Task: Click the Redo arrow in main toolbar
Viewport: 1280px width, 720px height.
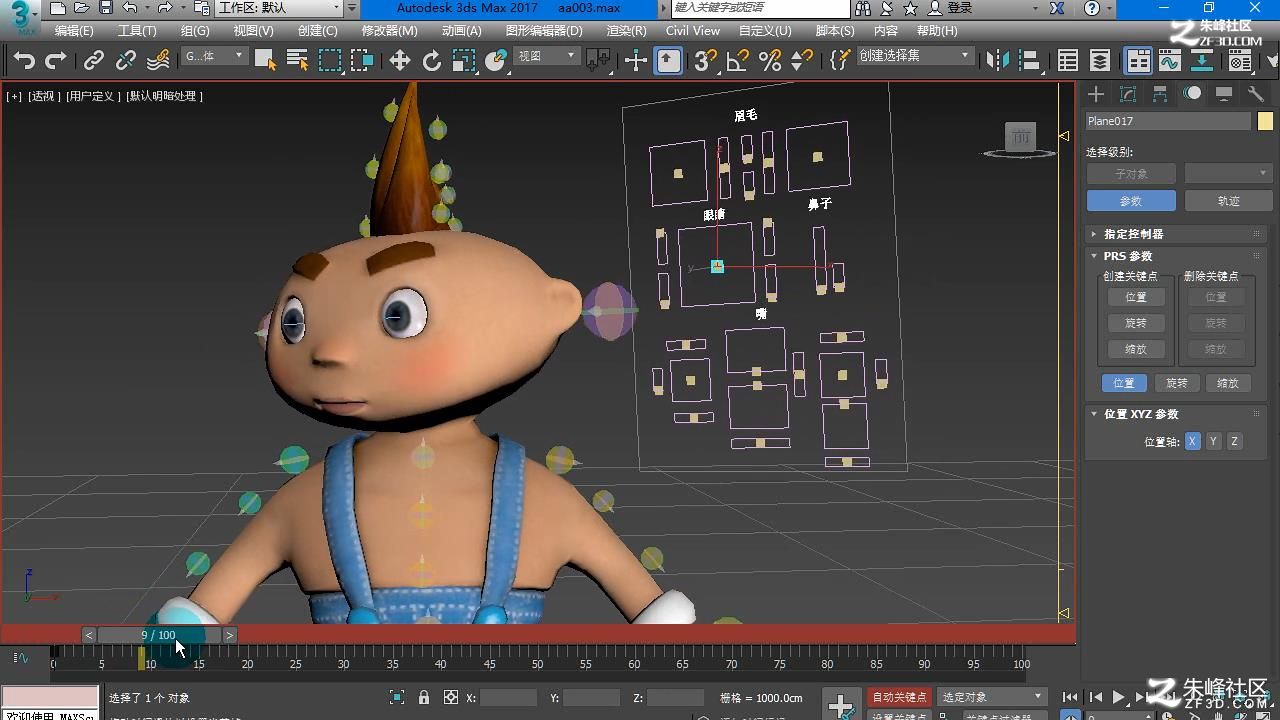Action: (56, 61)
